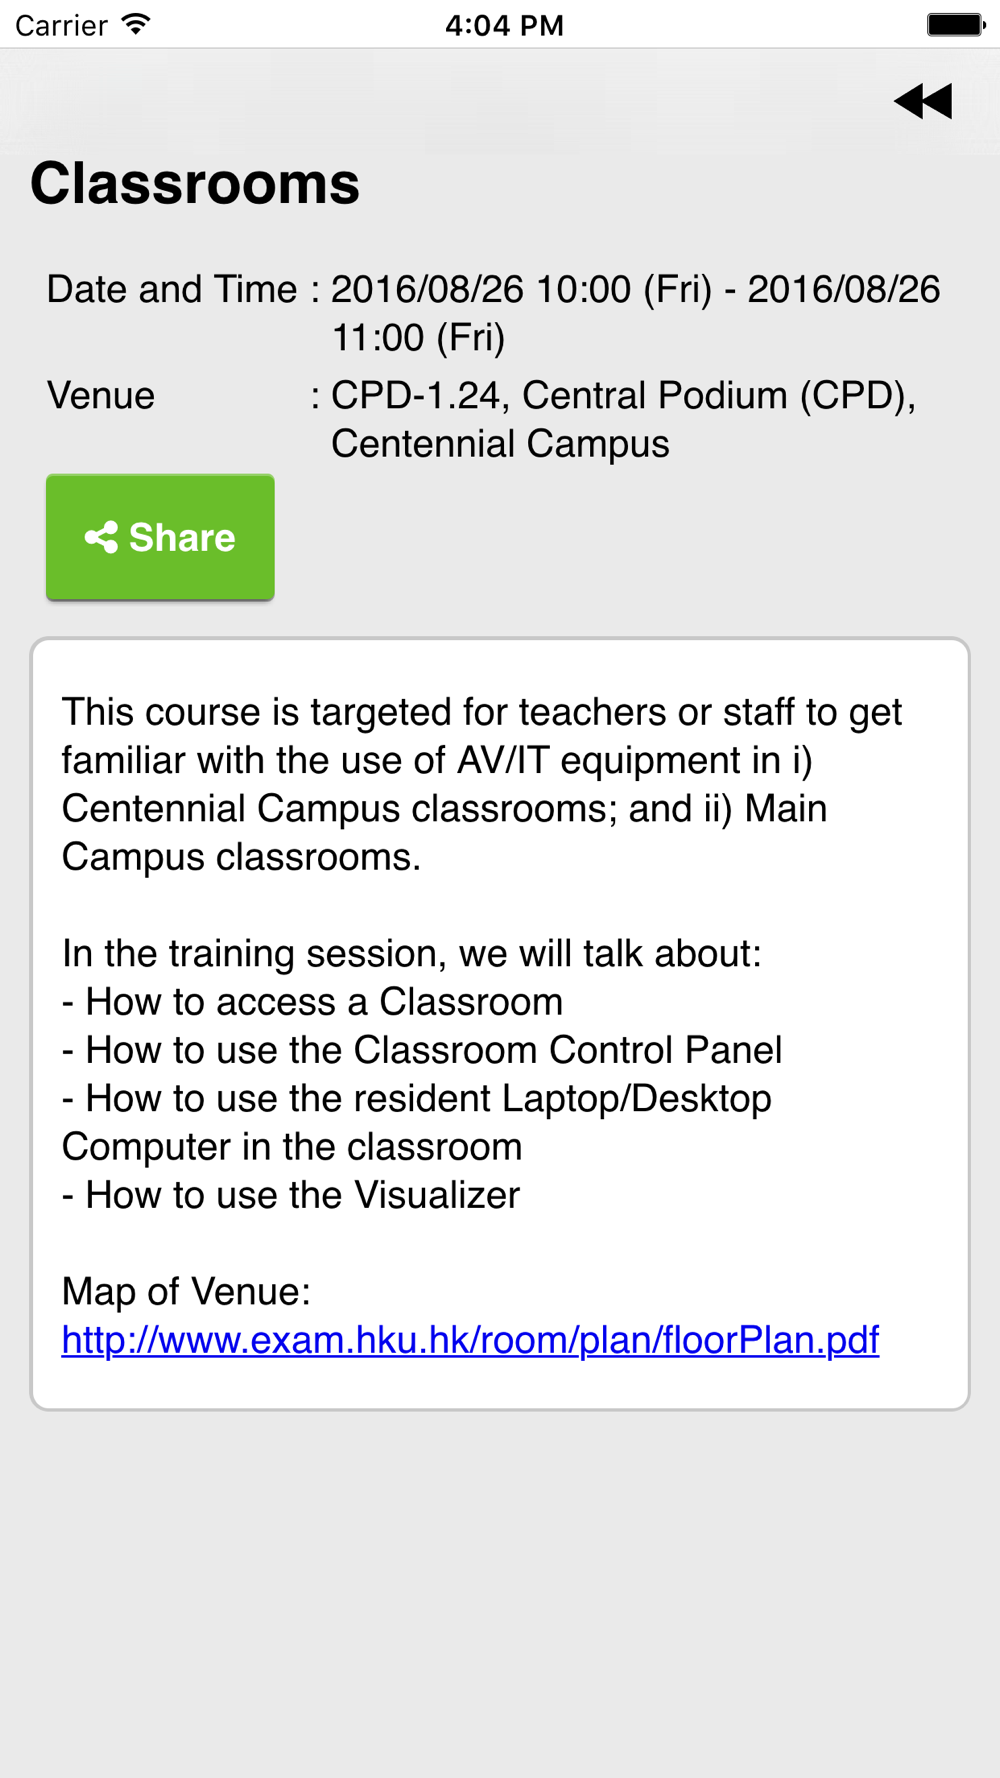Viewport: 1000px width, 1778px height.
Task: Tap the double-arrow back icon
Action: tap(923, 101)
